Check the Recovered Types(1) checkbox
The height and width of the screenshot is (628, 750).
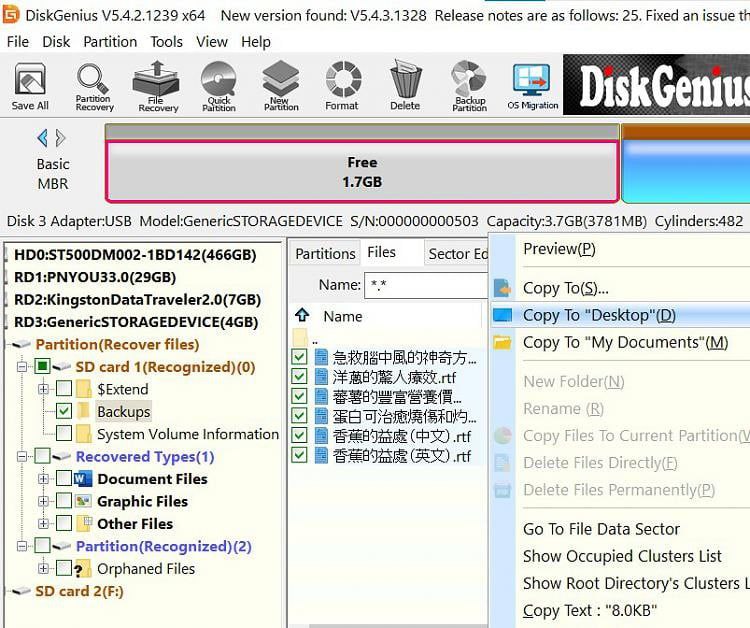[42, 456]
